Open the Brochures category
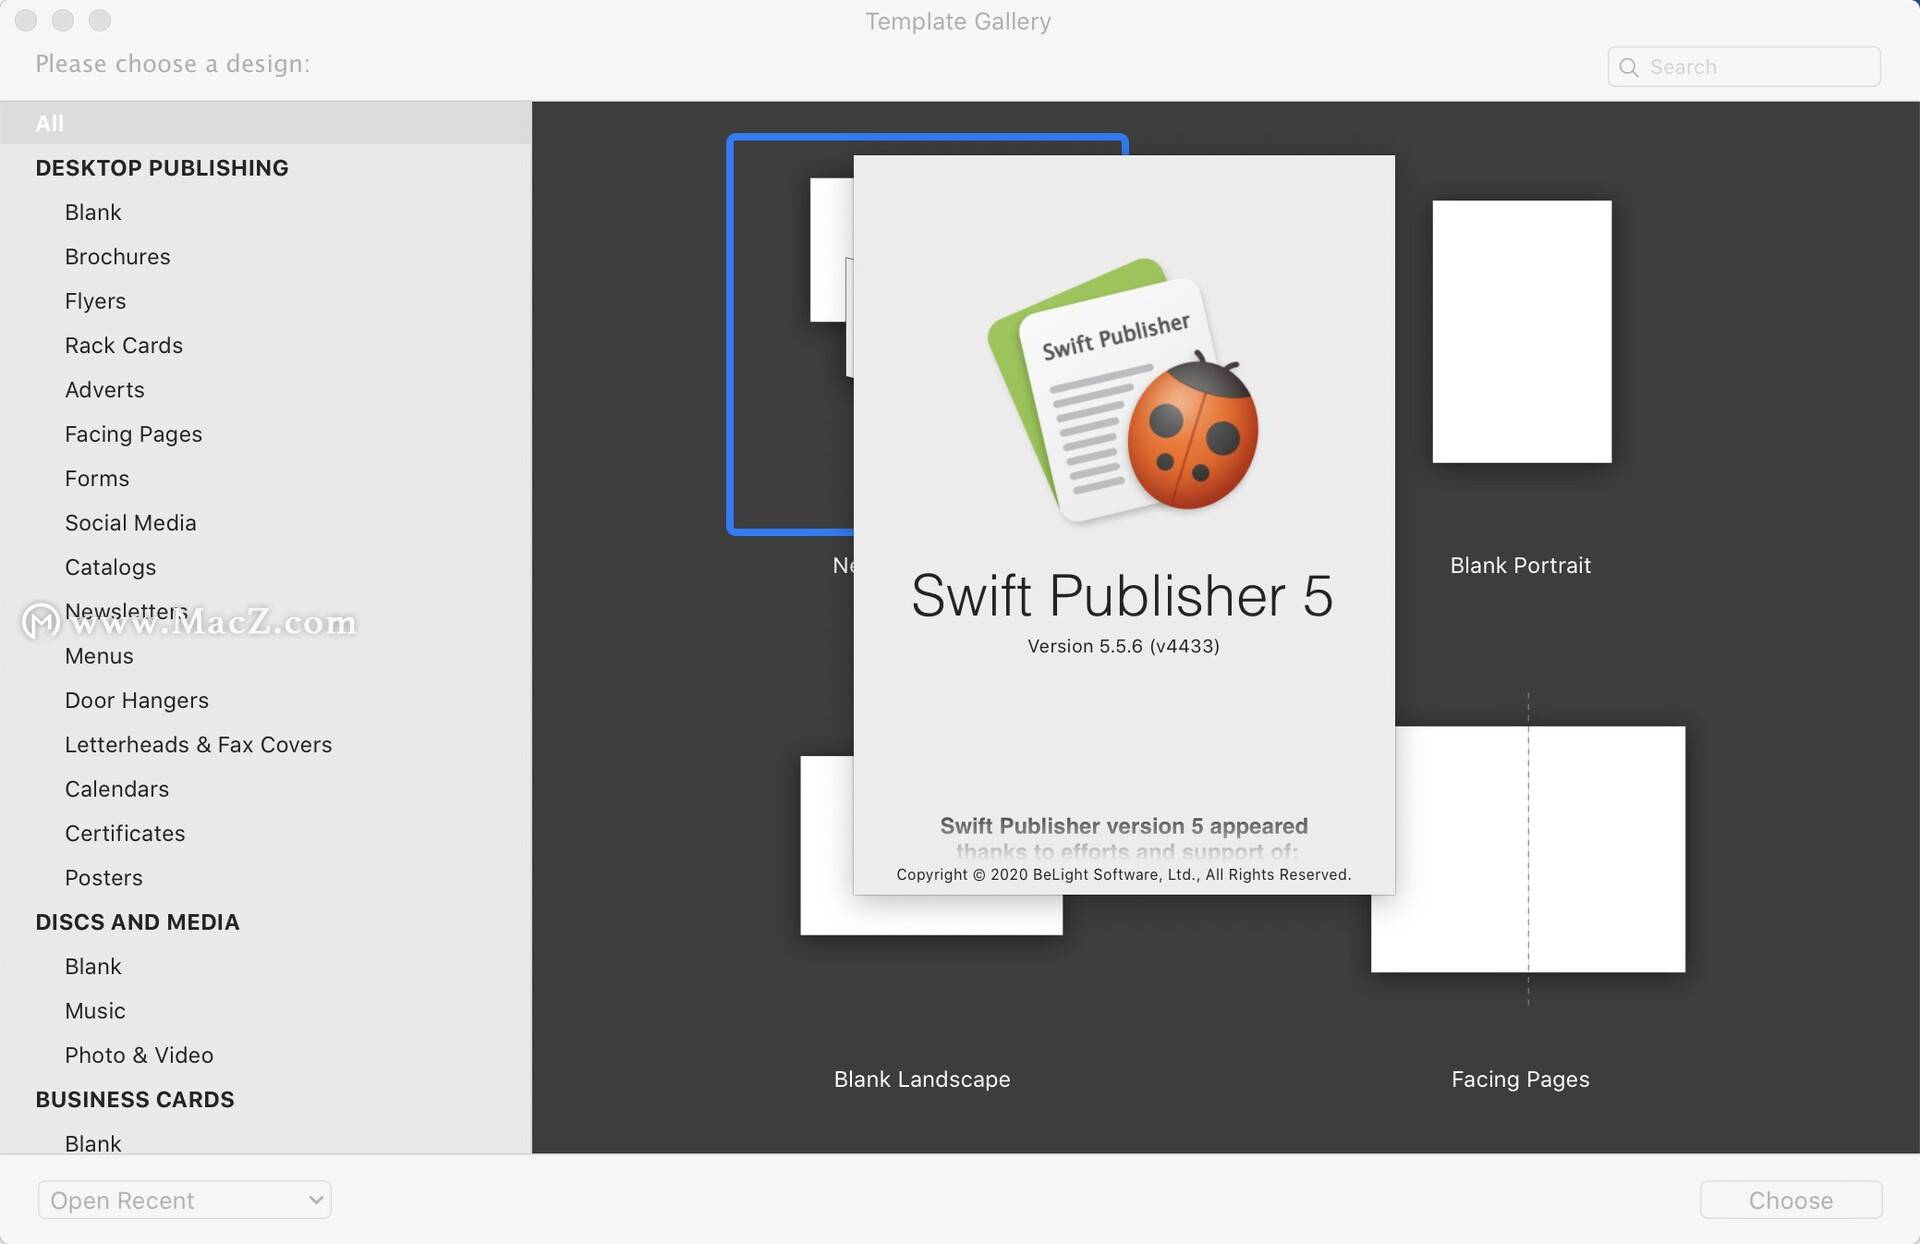Viewport: 1920px width, 1244px height. pyautogui.click(x=117, y=257)
